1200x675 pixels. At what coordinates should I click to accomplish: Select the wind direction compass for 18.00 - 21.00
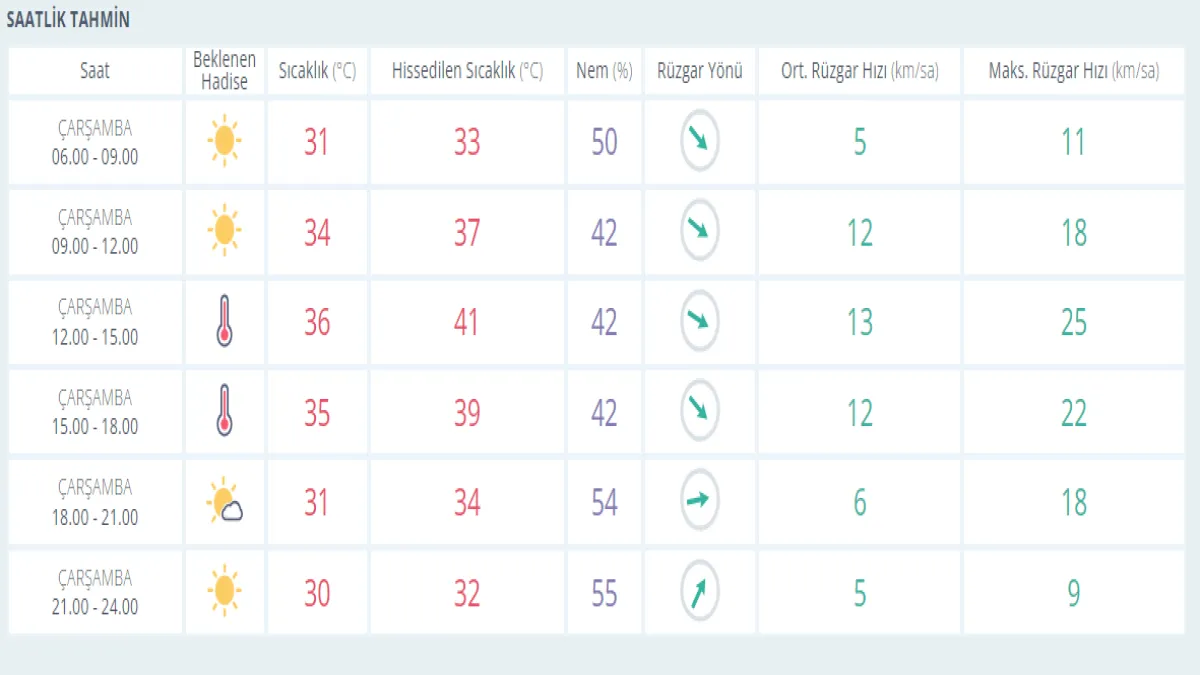click(x=699, y=502)
